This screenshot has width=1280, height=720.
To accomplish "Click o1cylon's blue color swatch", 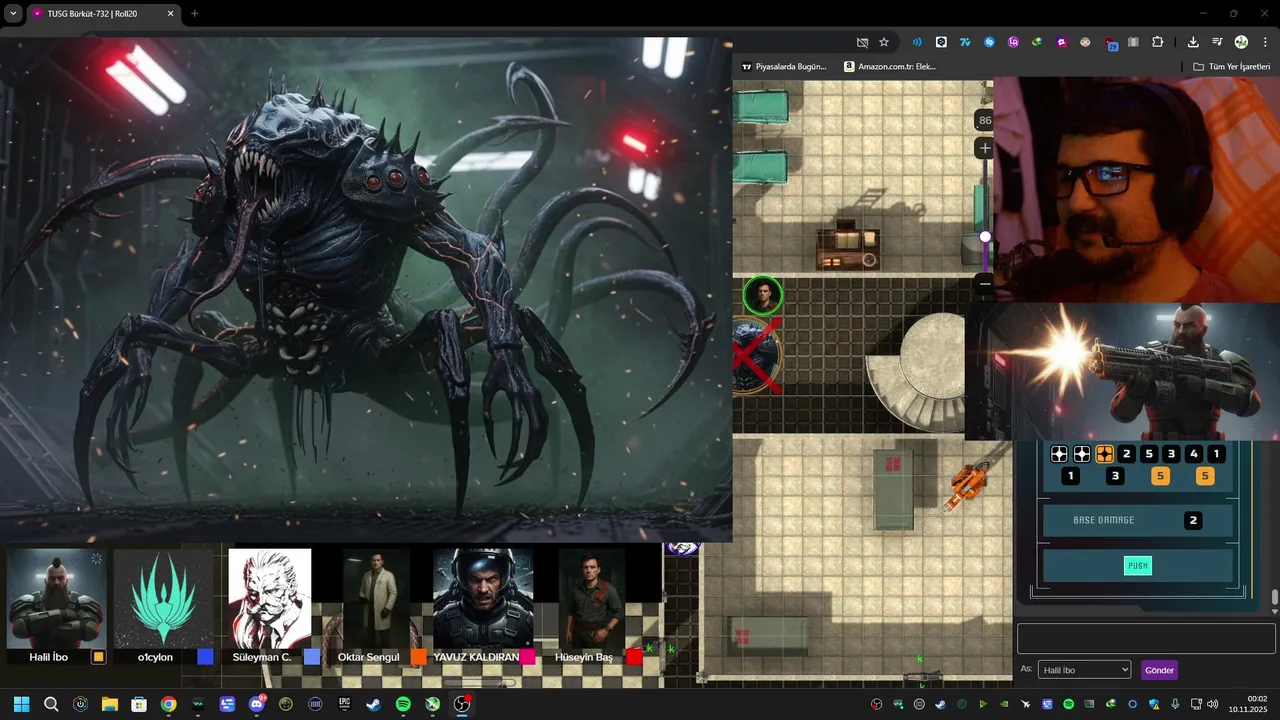I will (x=205, y=657).
